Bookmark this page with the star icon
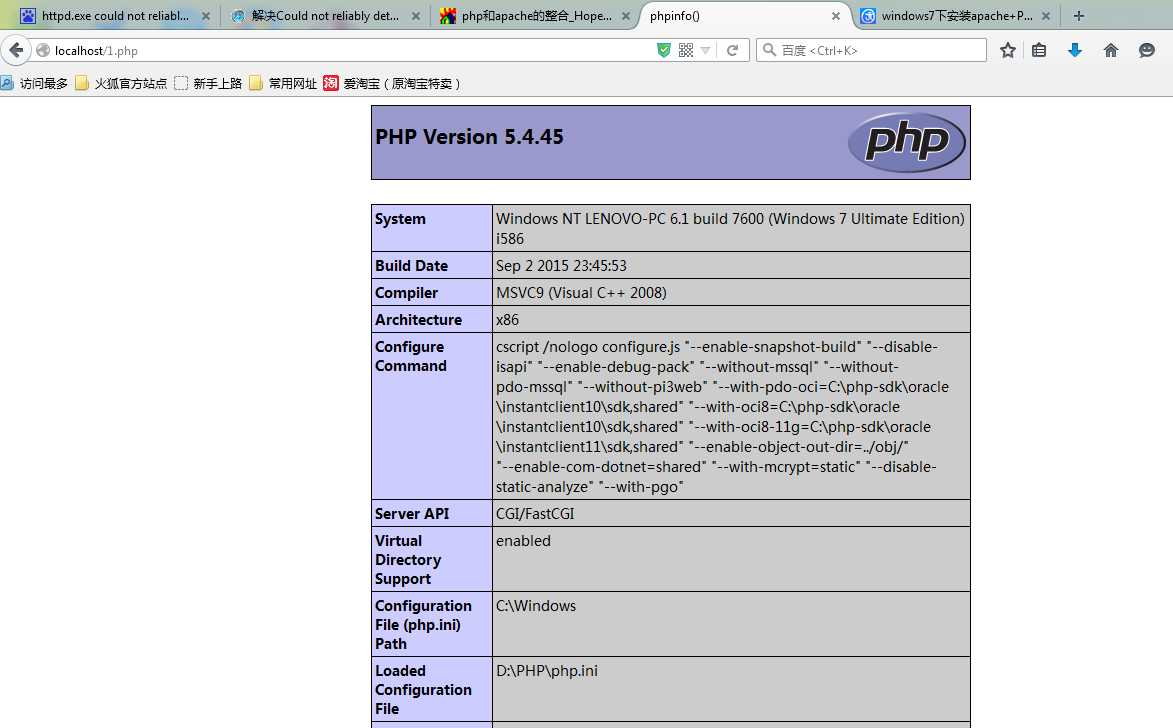The width and height of the screenshot is (1173, 728). click(x=1008, y=50)
